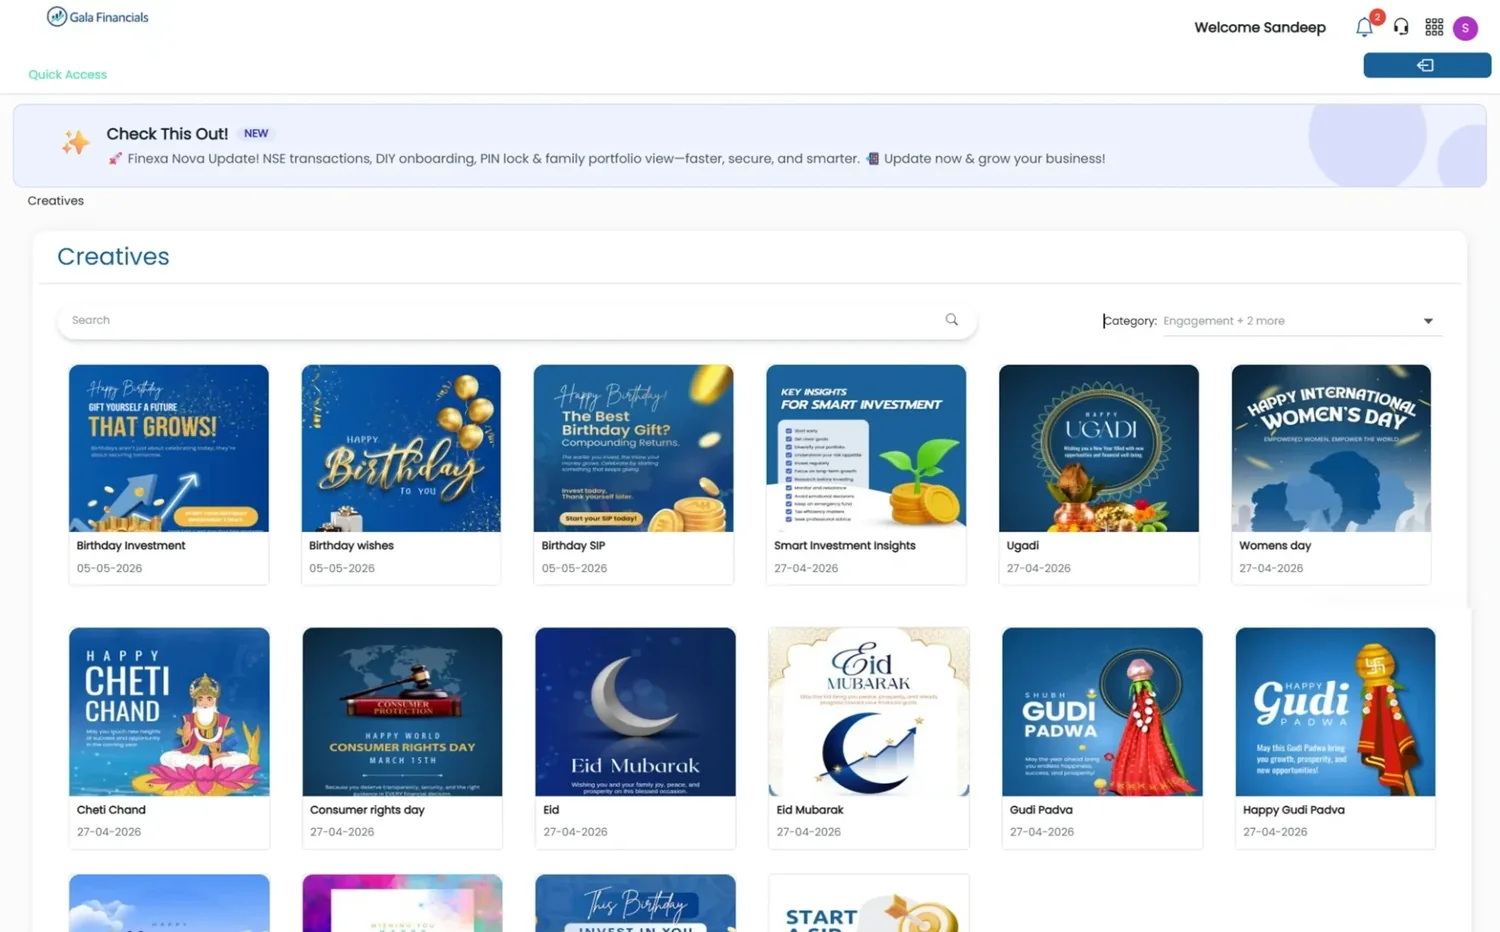Screen dimensions: 1500x932
Task: Select the Gudi Padva thumbnail
Action: point(1102,712)
